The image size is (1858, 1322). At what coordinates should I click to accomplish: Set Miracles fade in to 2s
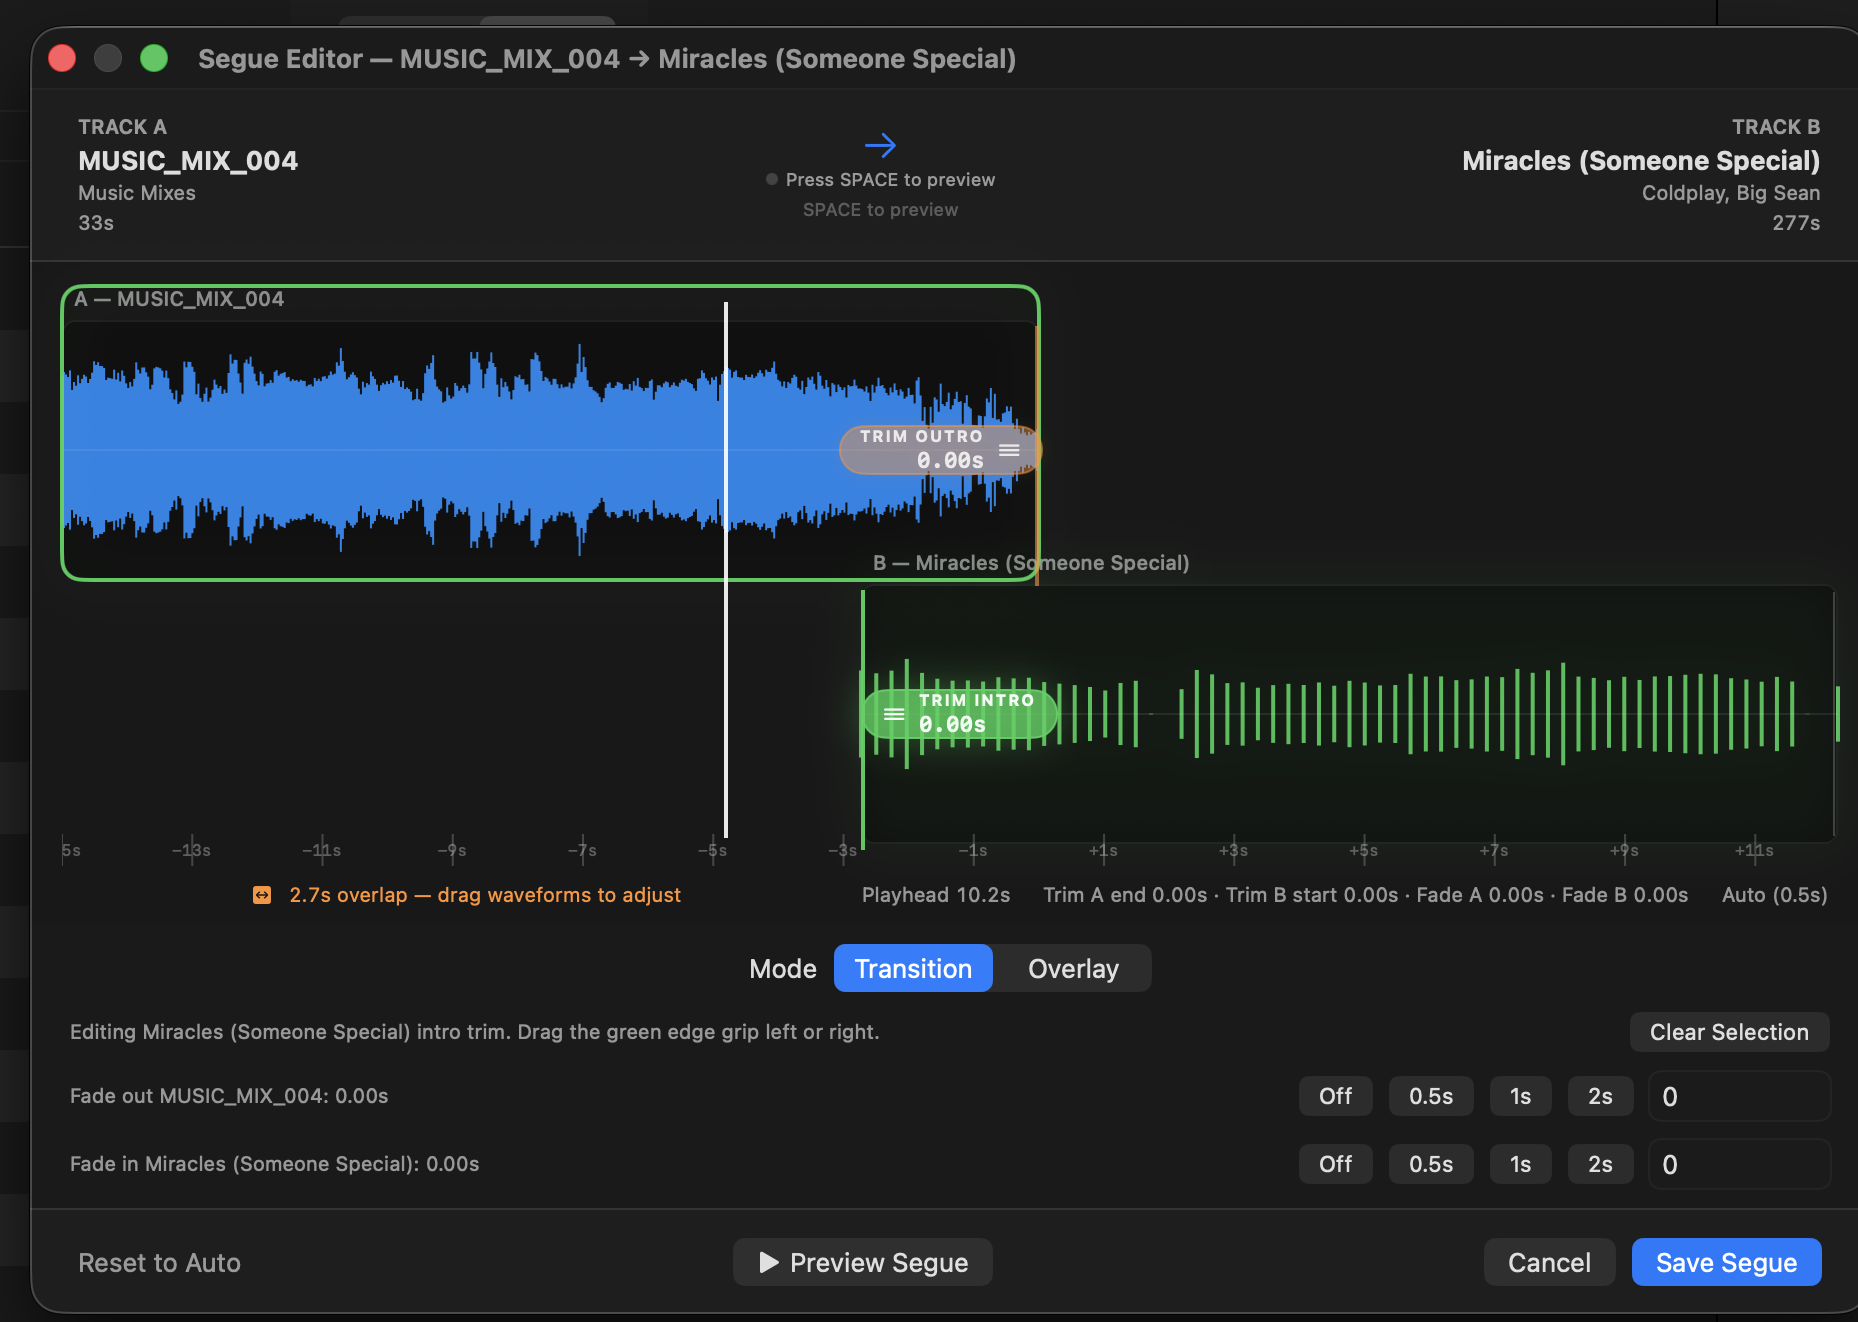coord(1600,1164)
